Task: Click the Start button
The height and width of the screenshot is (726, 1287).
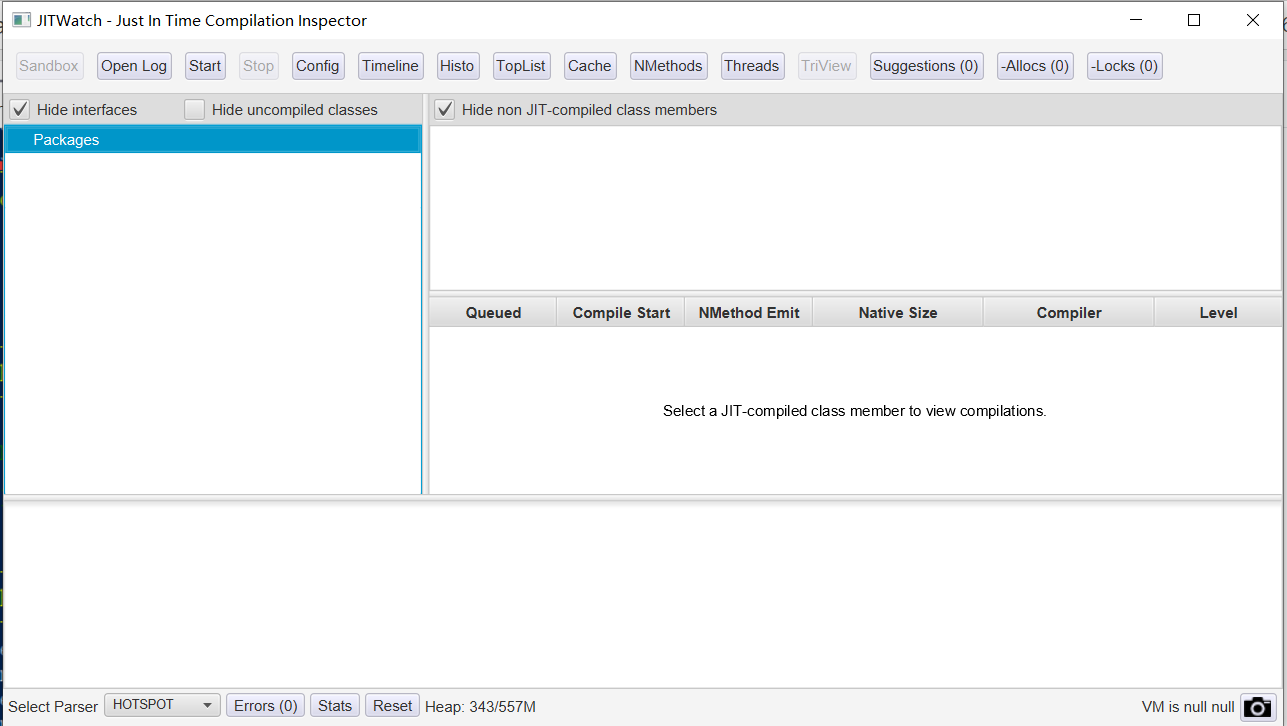Action: (x=205, y=66)
